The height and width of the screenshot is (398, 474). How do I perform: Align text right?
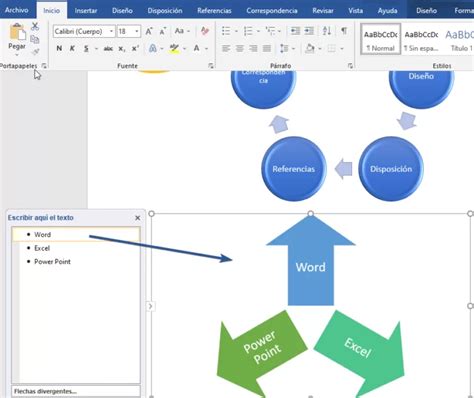click(x=253, y=49)
